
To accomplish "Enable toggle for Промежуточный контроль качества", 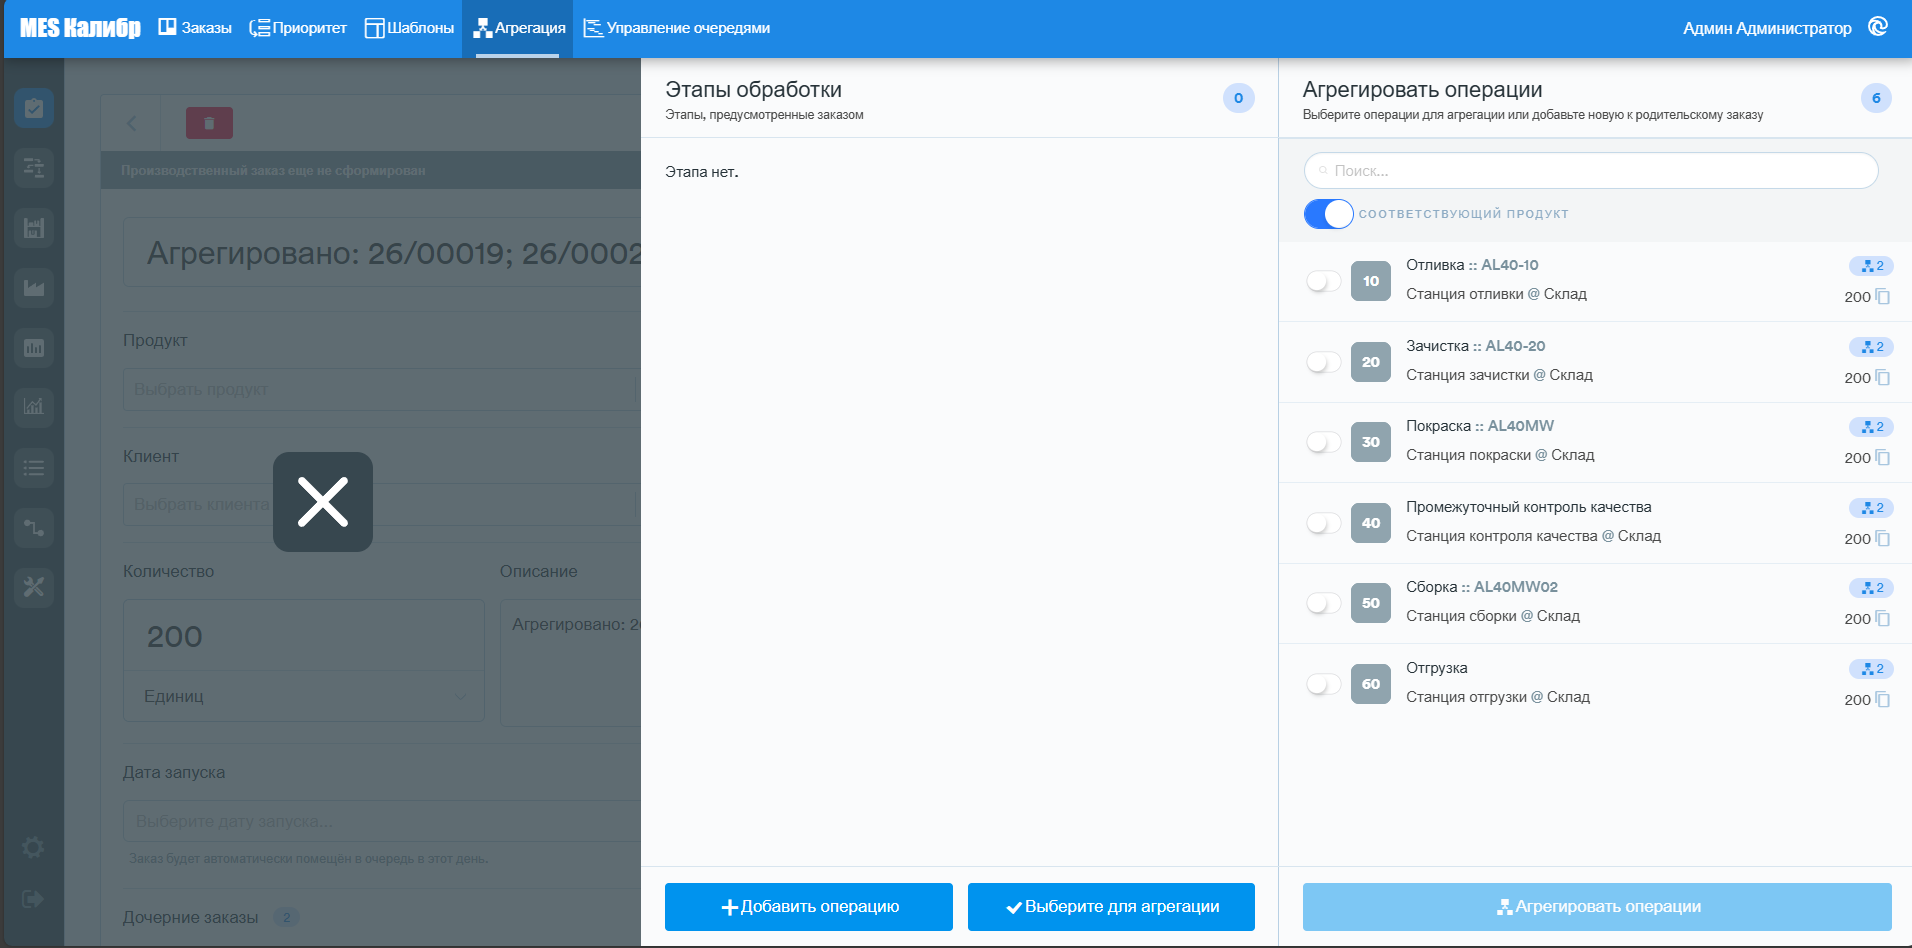I will tap(1323, 523).
